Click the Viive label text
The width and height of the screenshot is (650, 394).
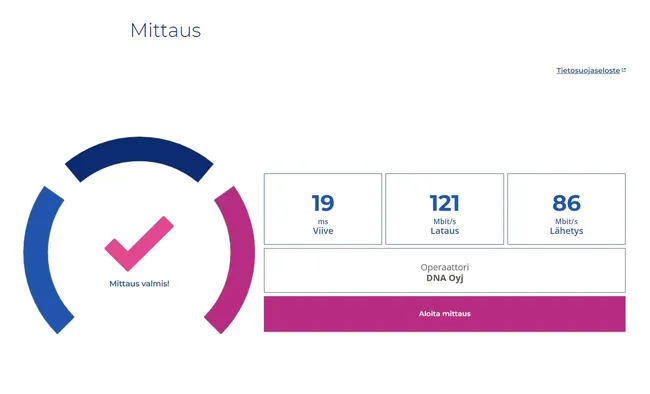tap(323, 231)
